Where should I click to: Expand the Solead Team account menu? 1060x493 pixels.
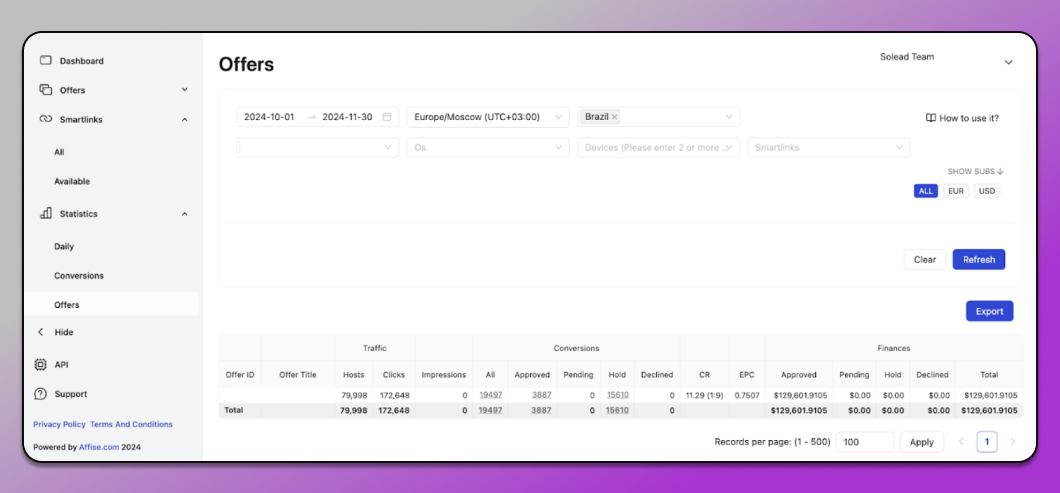pos(1008,62)
